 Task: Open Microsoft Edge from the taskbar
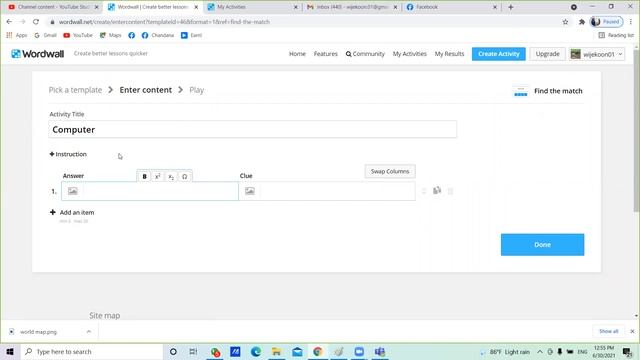click(x=256, y=351)
